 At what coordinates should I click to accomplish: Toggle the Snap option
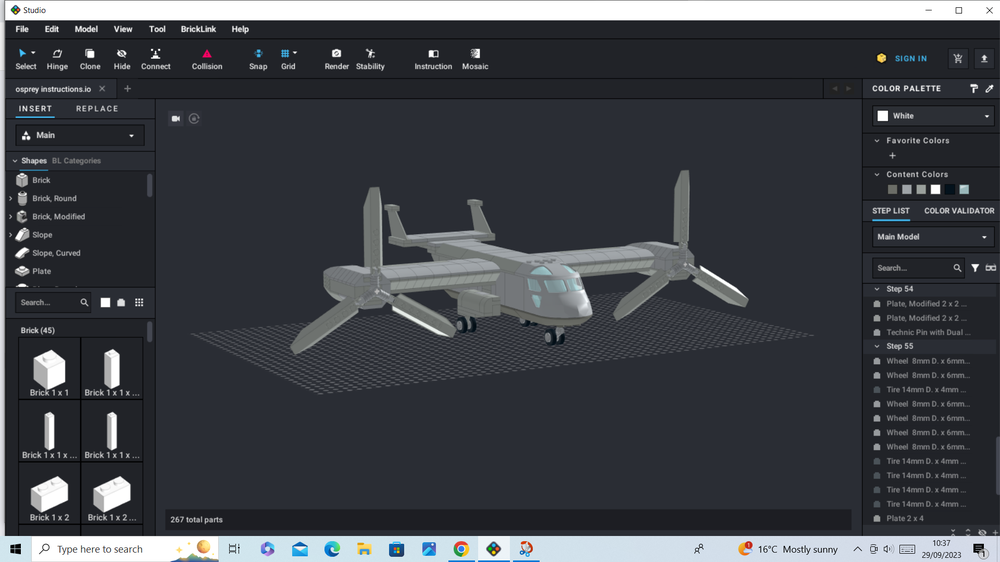pyautogui.click(x=258, y=59)
